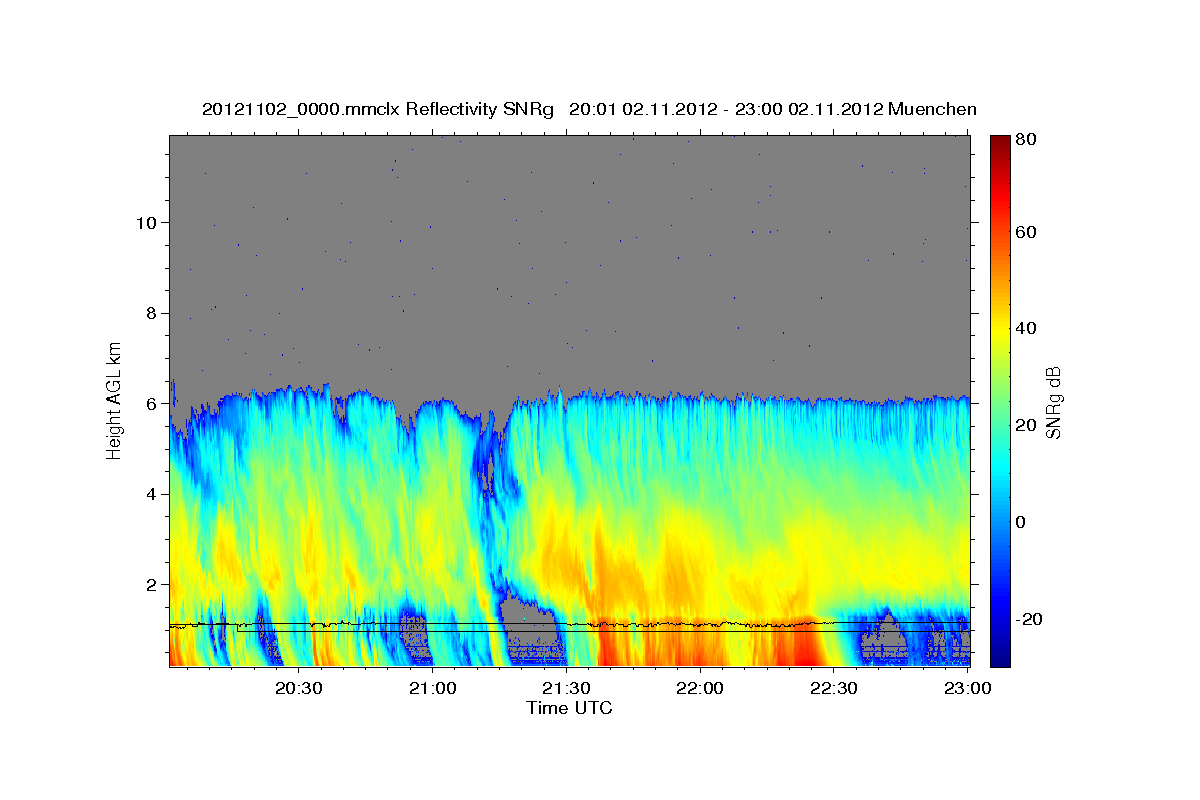Click the 'Time UTC' axis title

coord(569,708)
